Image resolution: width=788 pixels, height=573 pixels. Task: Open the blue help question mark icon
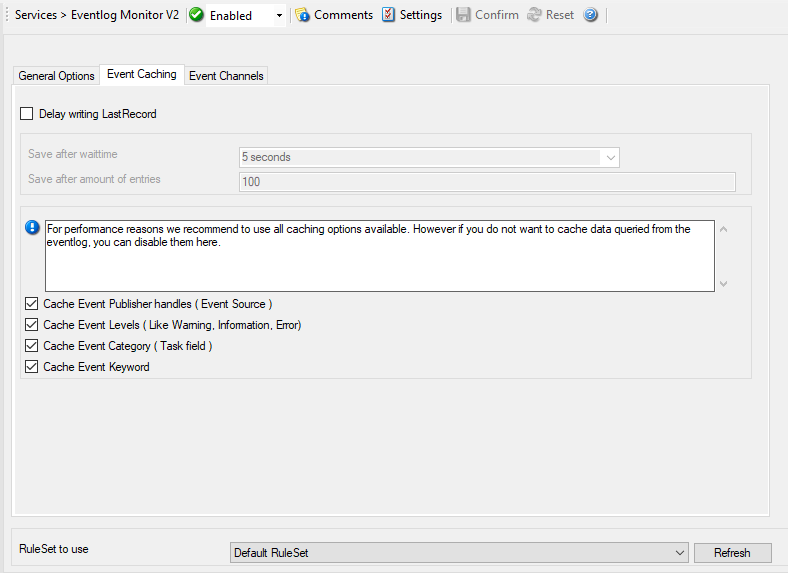pos(591,15)
